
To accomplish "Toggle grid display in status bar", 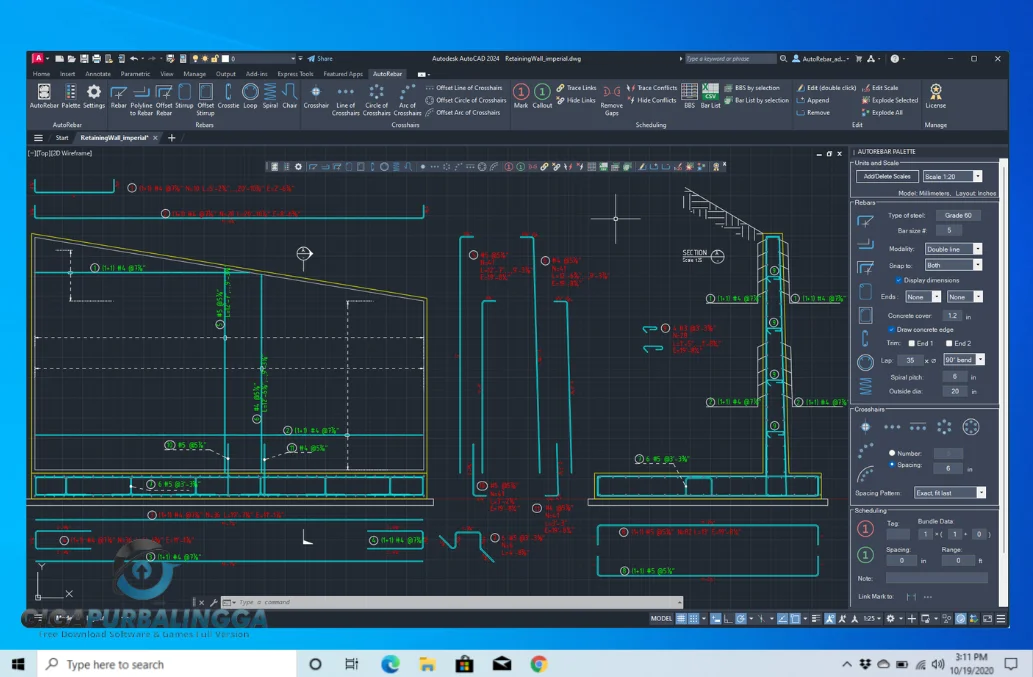I will pyautogui.click(x=681, y=618).
